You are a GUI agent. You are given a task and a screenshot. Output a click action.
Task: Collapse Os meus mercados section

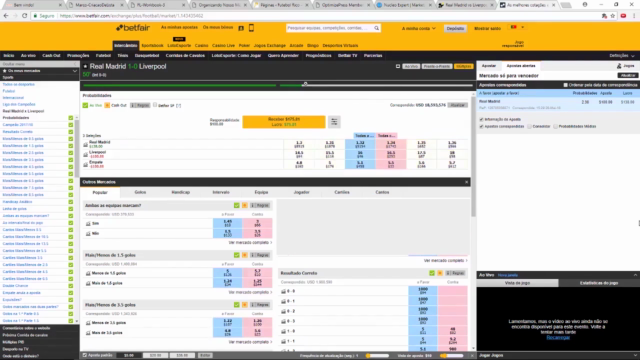pyautogui.click(x=75, y=71)
